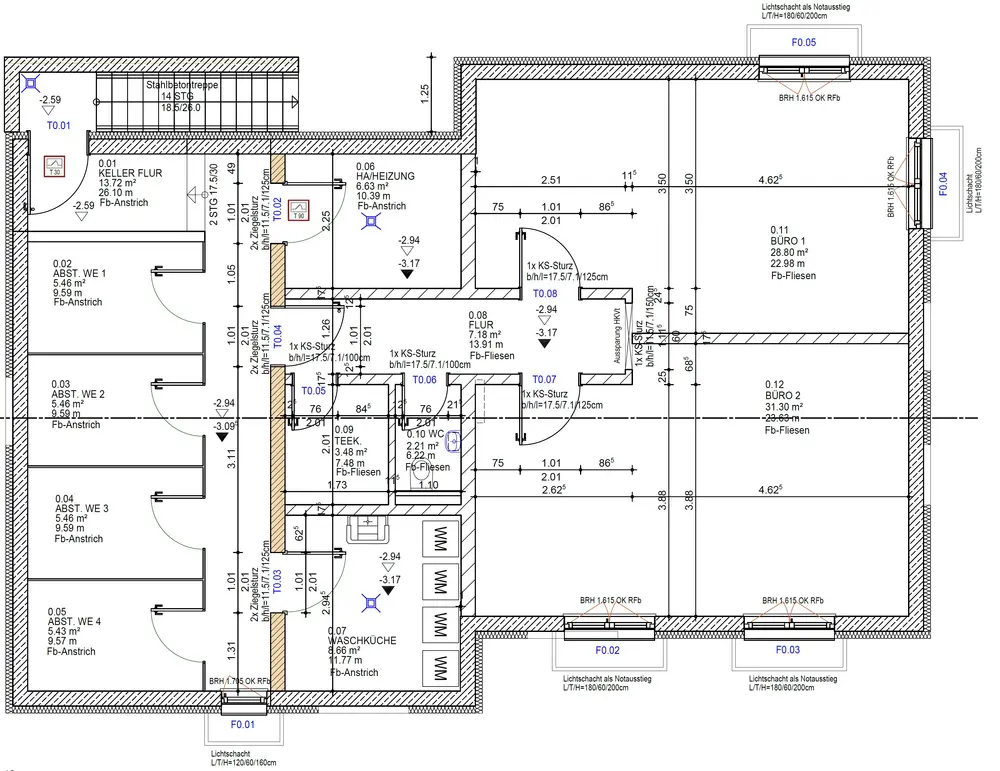Viewport: 1000px width, 771px height.
Task: Click the washbasin symbol in the WC room
Action: [453, 441]
